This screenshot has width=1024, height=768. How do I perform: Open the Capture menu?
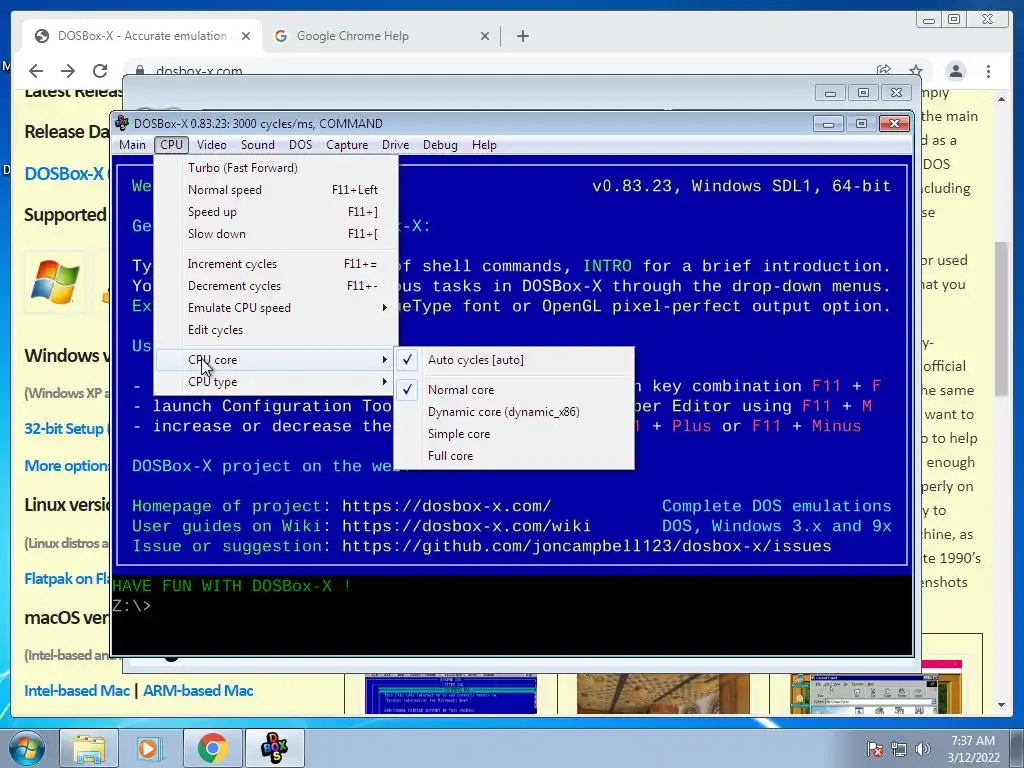(347, 145)
